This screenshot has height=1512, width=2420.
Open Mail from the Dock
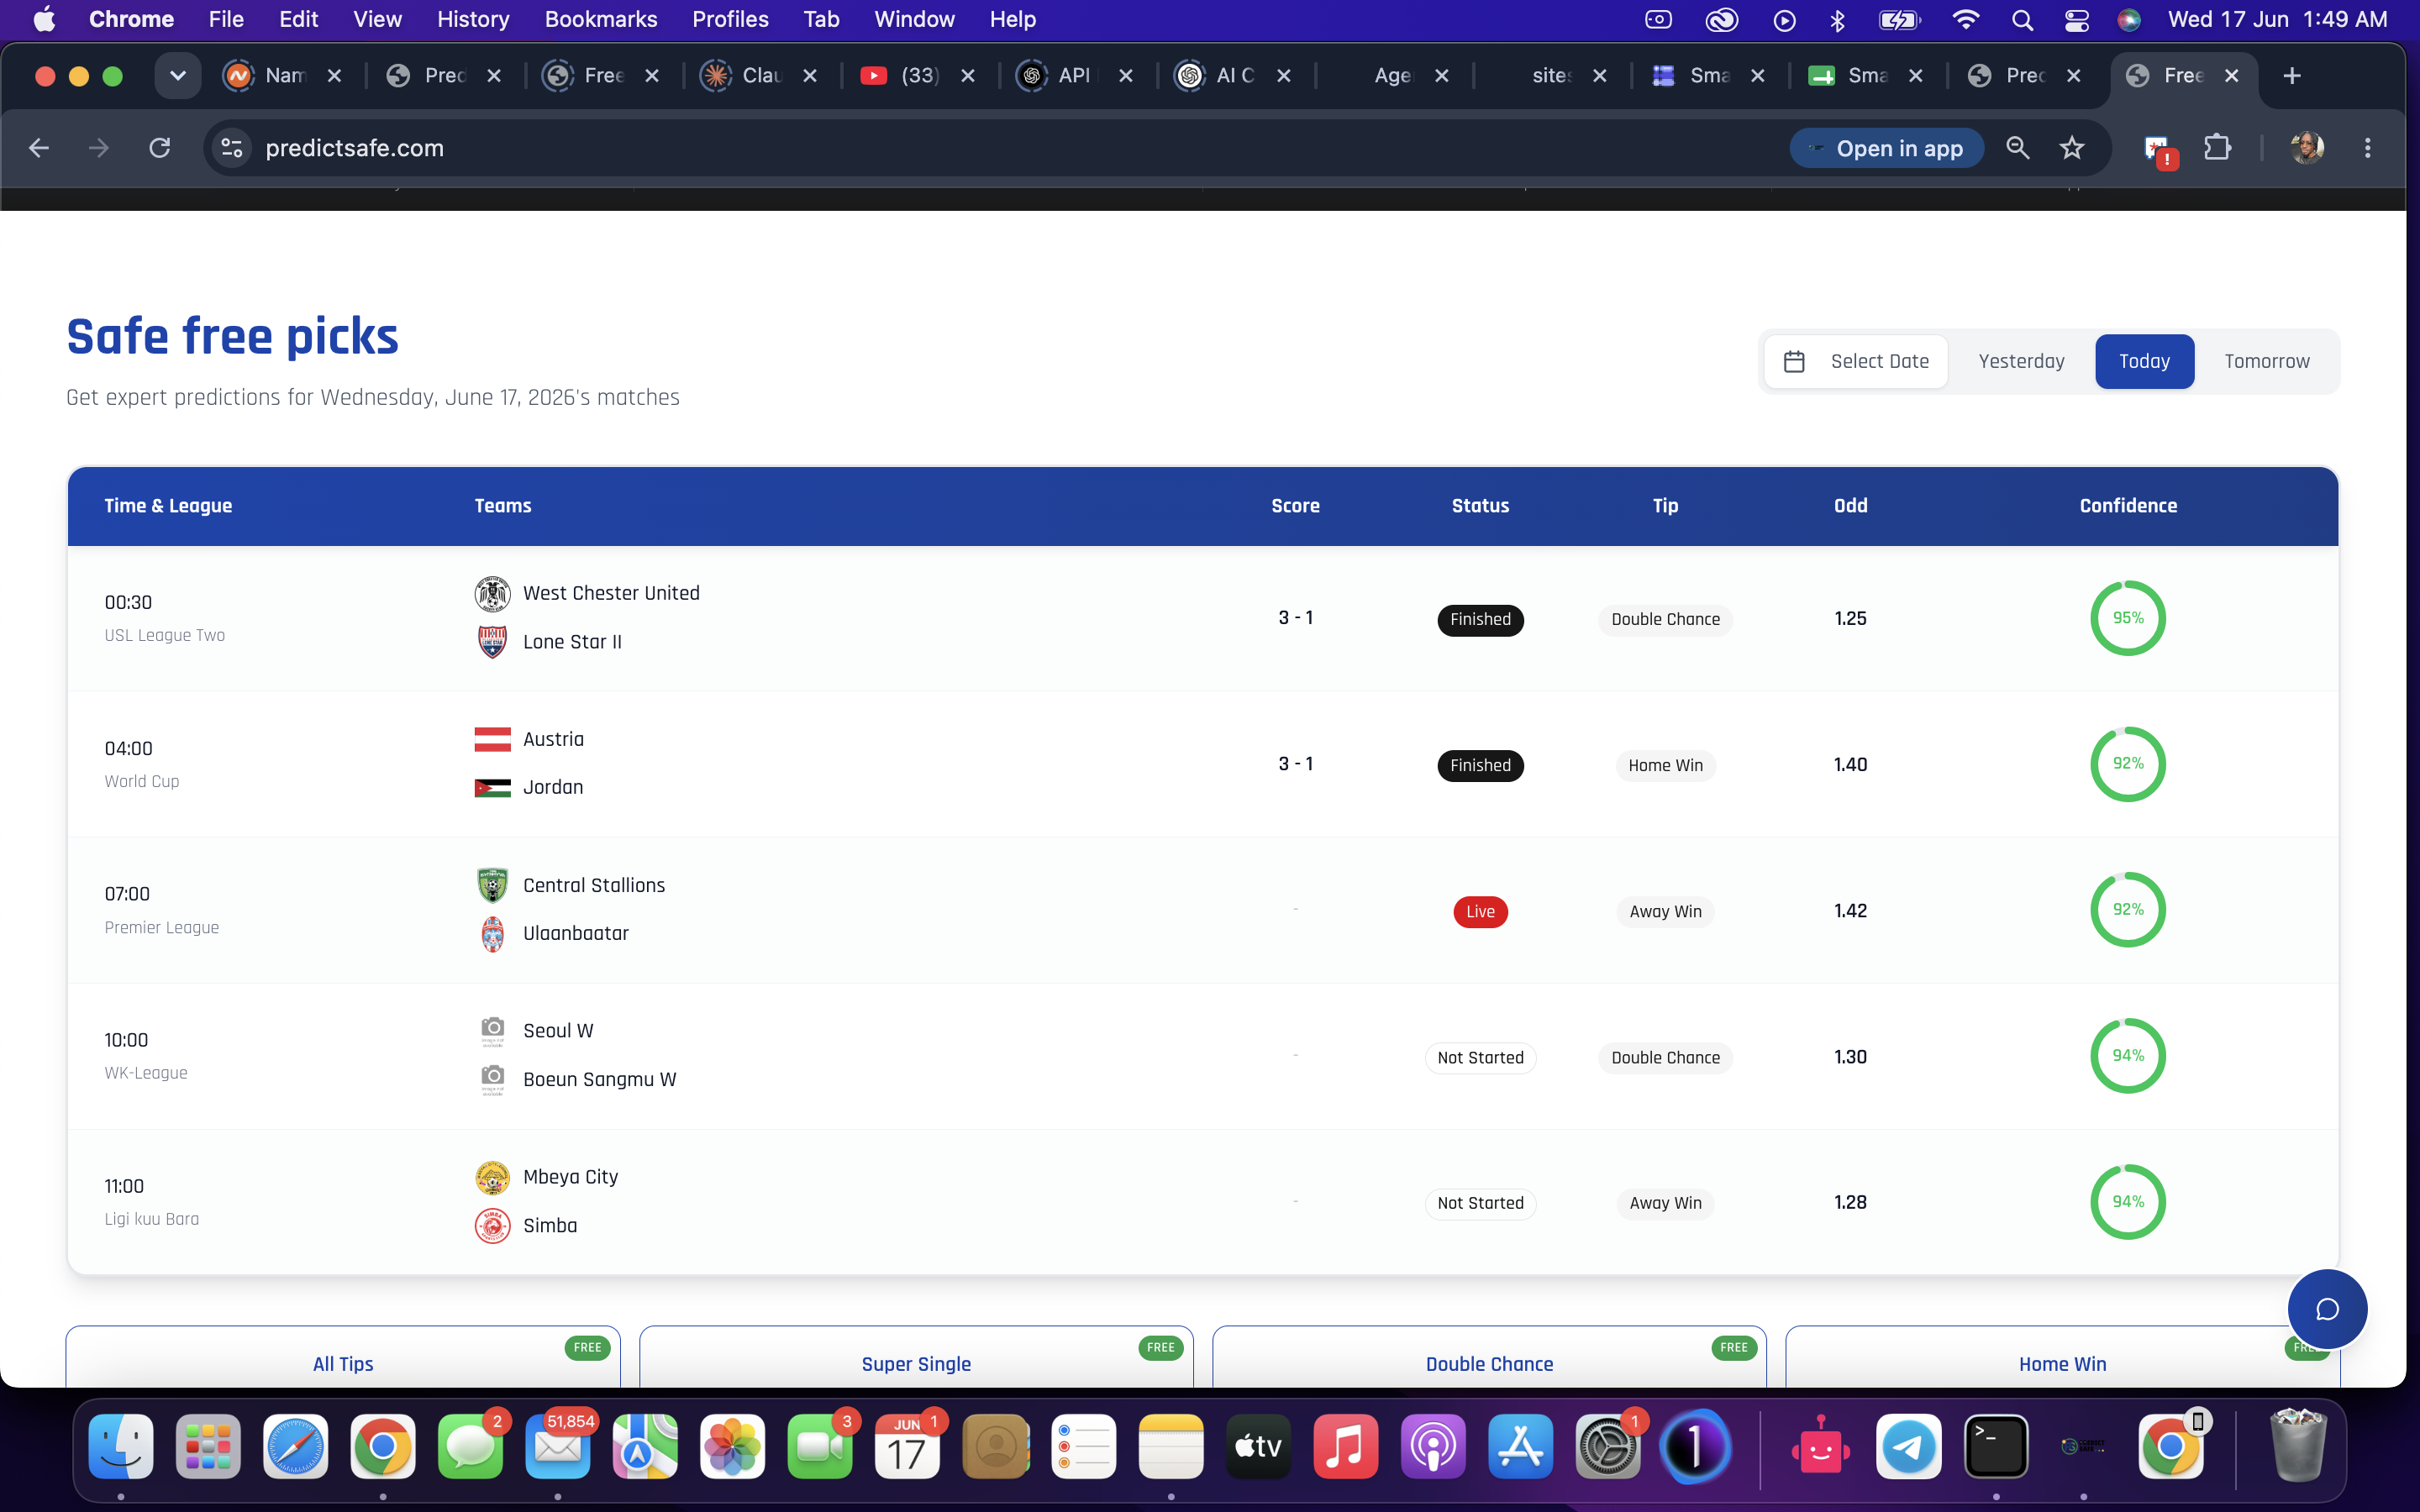click(557, 1446)
